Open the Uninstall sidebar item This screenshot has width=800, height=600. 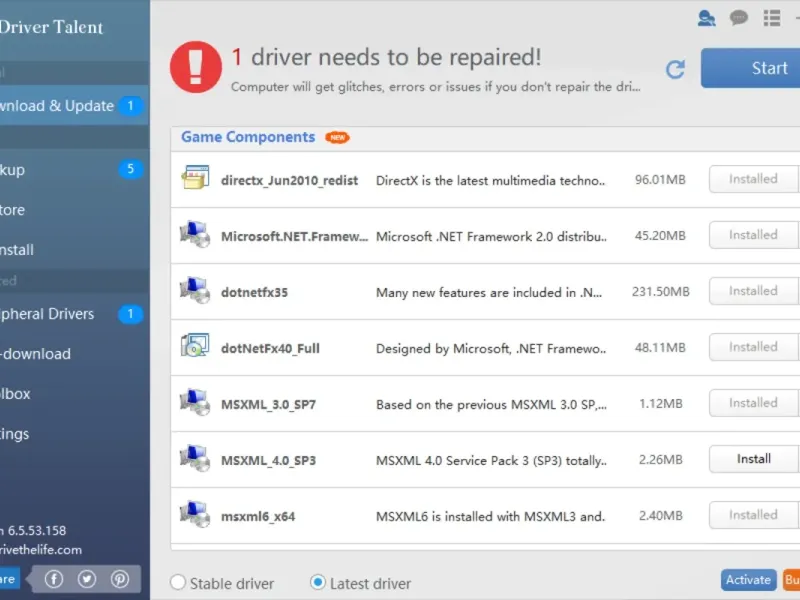74,250
